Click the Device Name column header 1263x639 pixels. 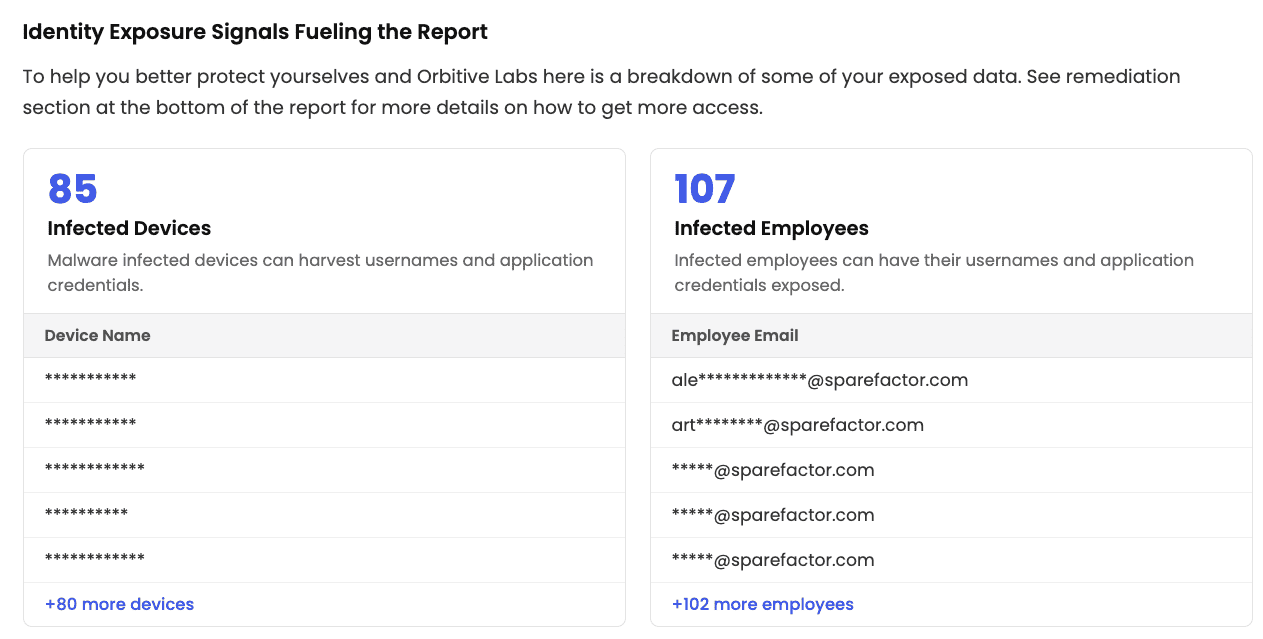click(x=97, y=335)
